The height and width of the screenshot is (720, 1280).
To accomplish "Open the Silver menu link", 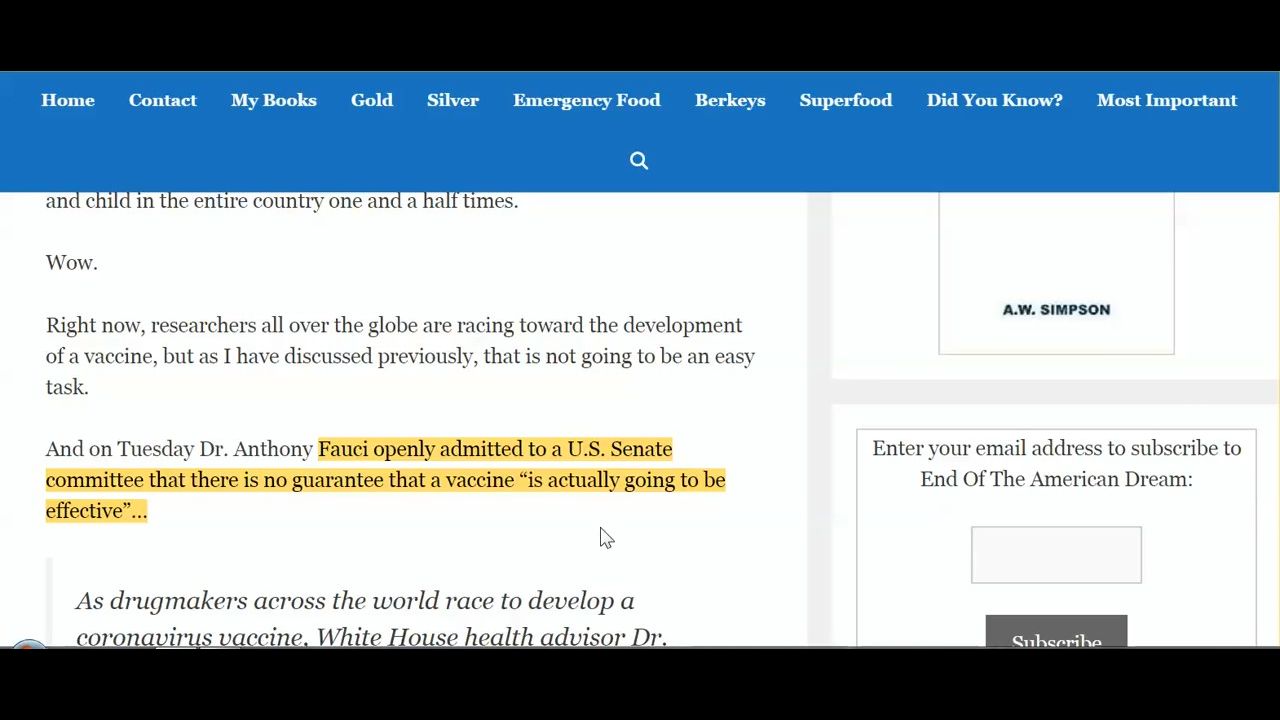I will [452, 100].
